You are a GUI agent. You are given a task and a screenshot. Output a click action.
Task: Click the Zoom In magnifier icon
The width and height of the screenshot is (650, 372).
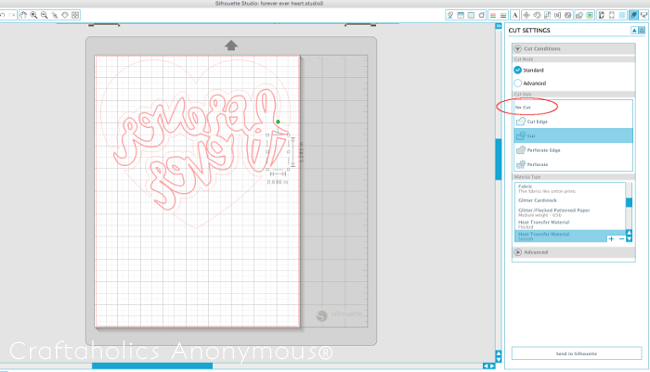[34, 15]
